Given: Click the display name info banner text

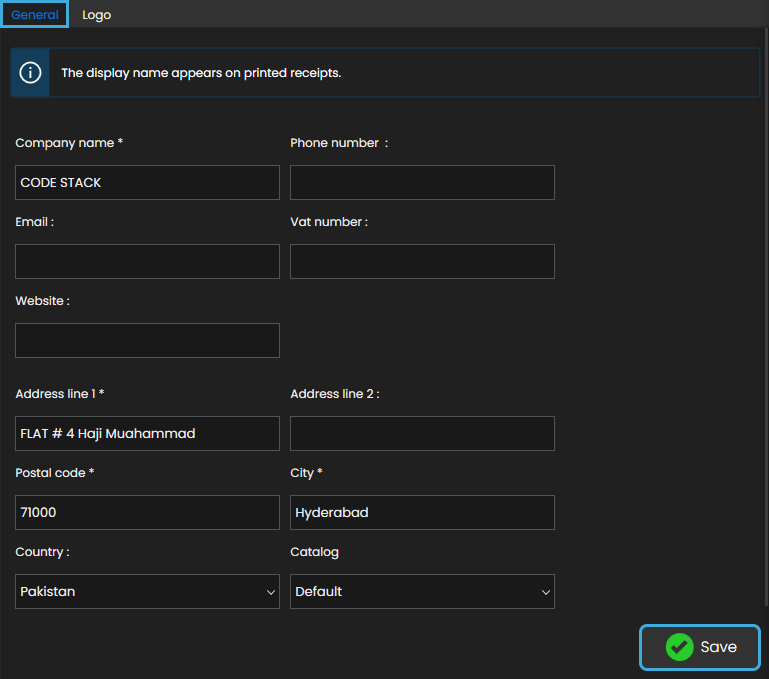Looking at the screenshot, I should 201,73.
